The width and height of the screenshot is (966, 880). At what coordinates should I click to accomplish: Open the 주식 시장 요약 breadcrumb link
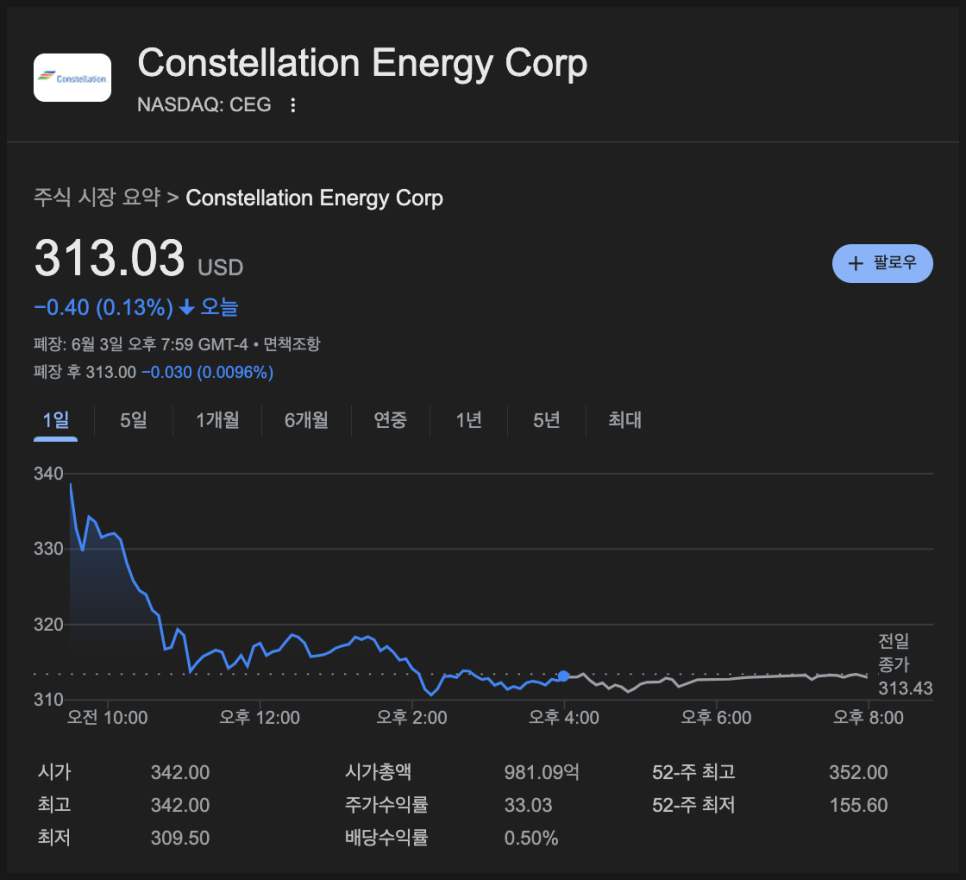pos(97,198)
